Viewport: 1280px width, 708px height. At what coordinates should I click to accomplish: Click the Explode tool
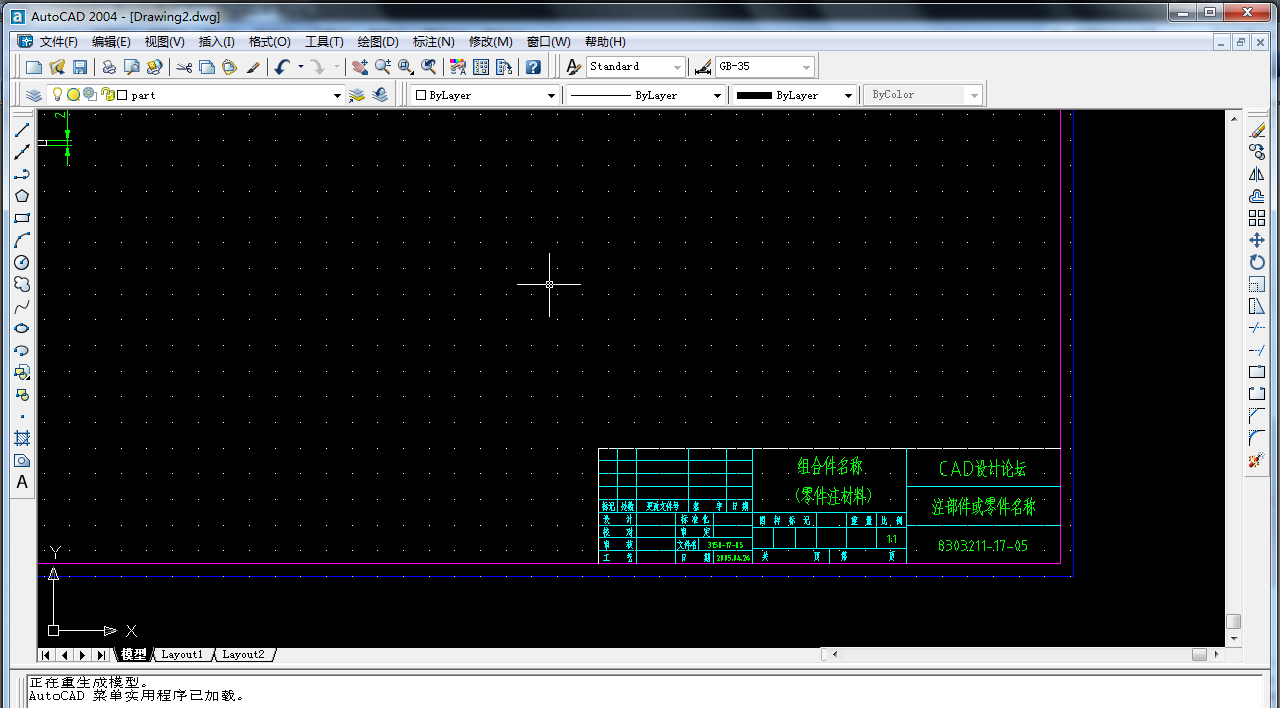(1257, 460)
